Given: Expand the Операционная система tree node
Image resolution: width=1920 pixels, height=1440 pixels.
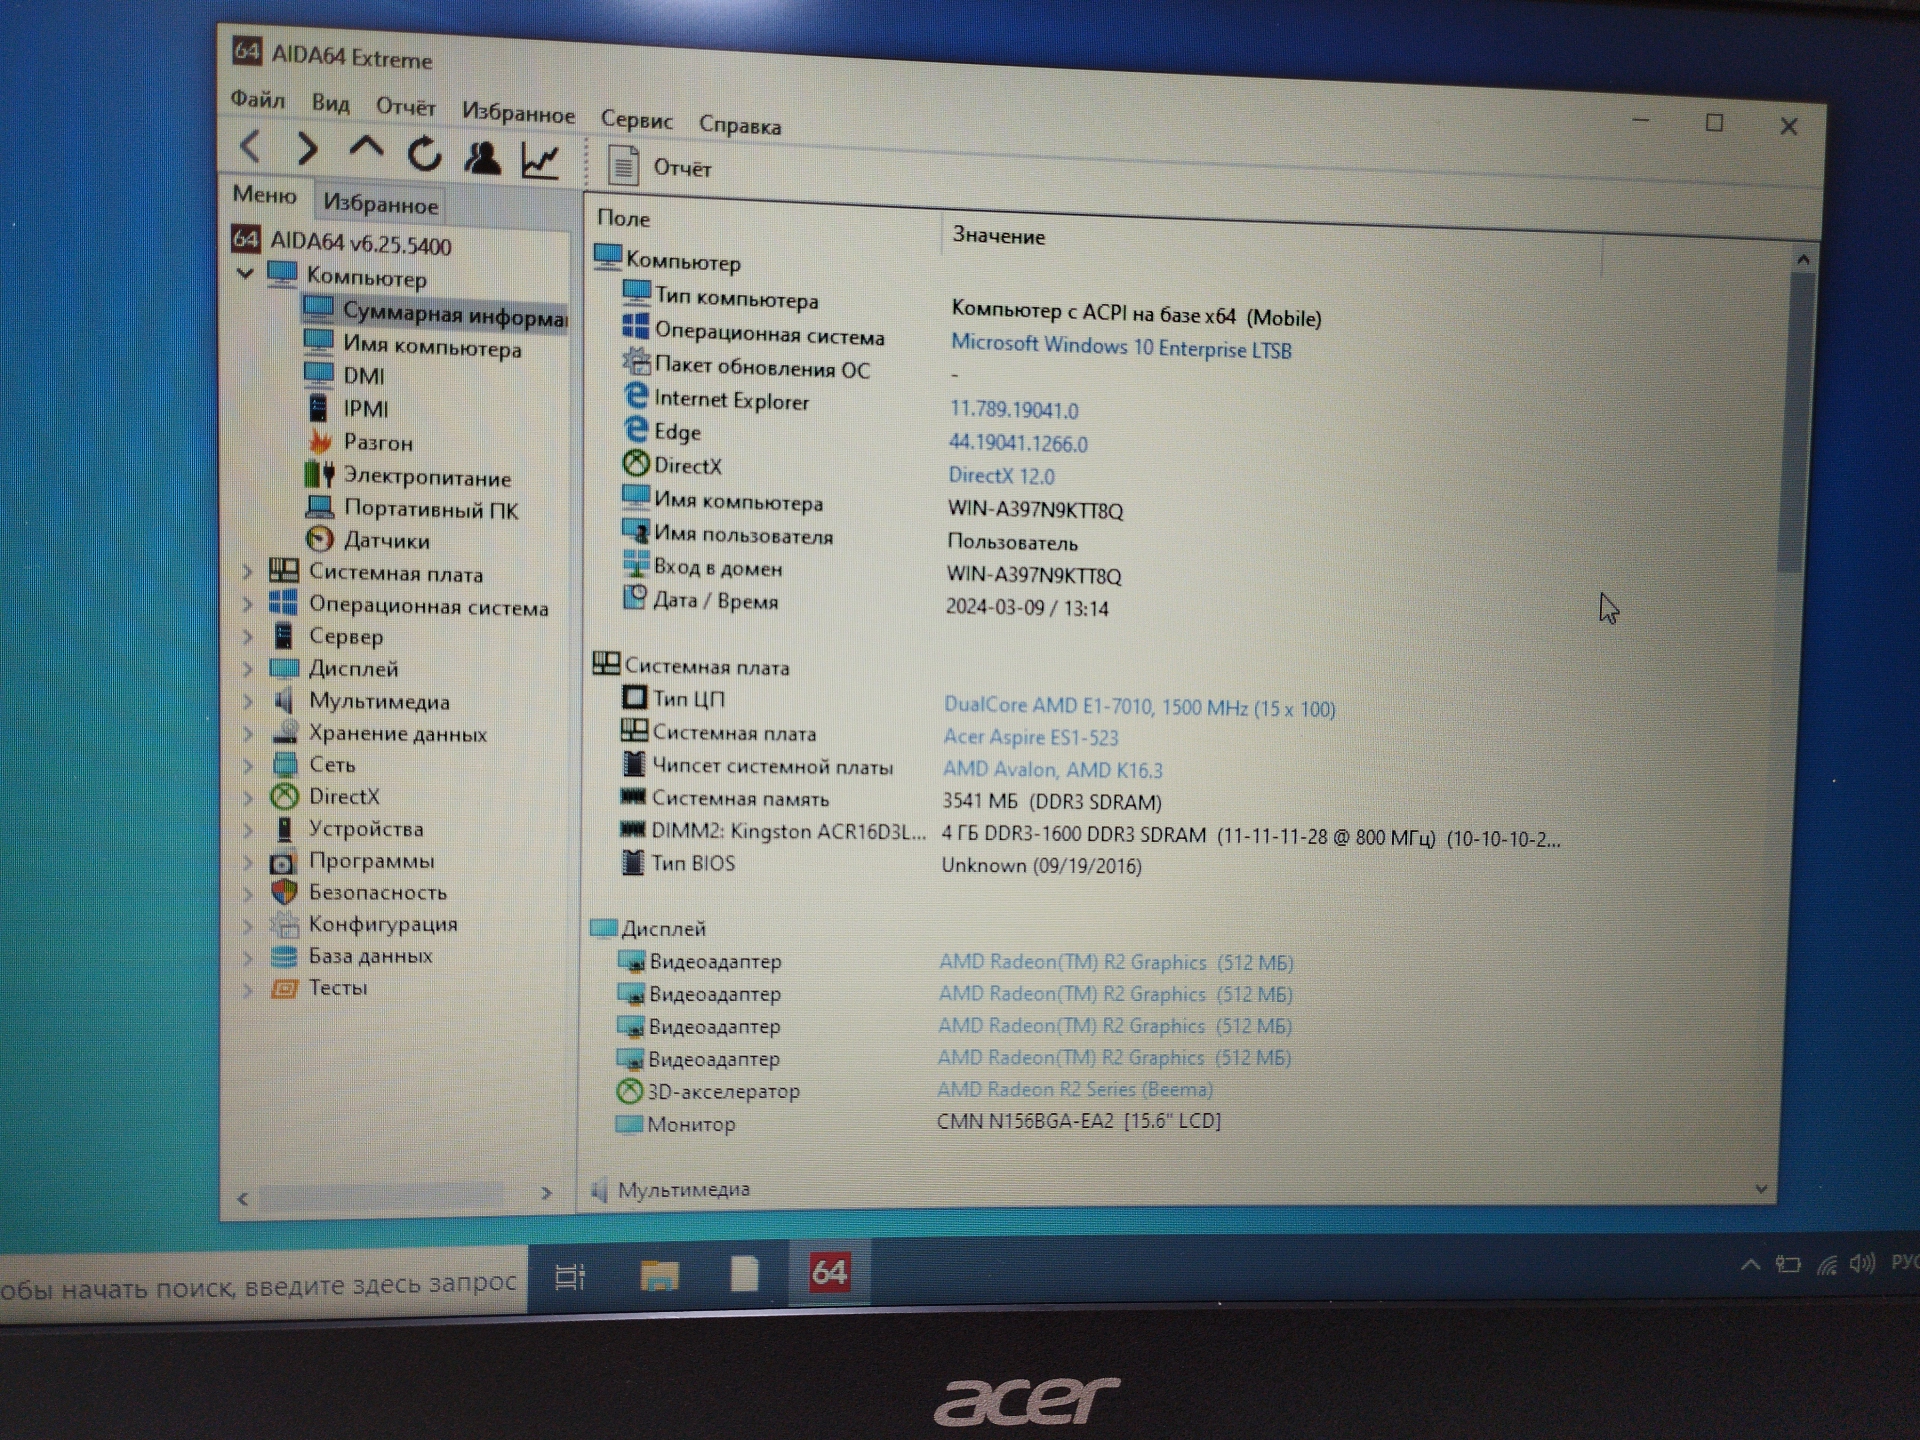Looking at the screenshot, I should (x=247, y=604).
